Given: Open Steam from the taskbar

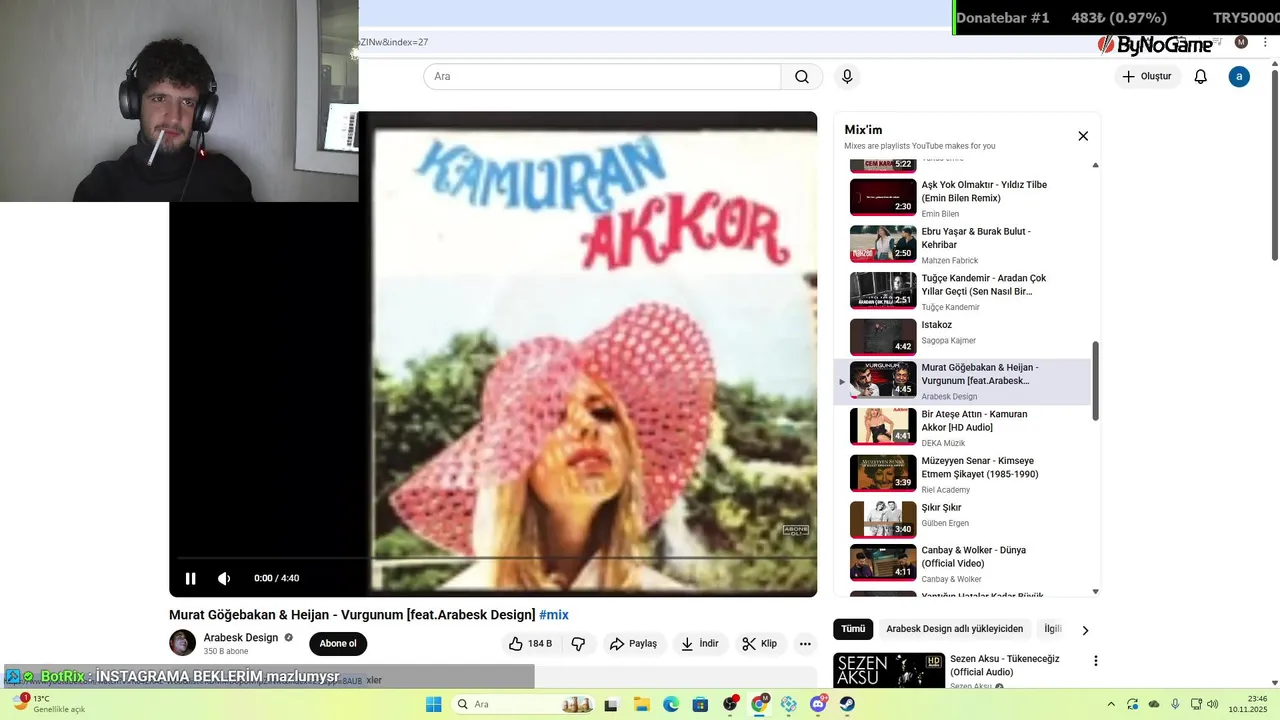Looking at the screenshot, I should coord(848,704).
